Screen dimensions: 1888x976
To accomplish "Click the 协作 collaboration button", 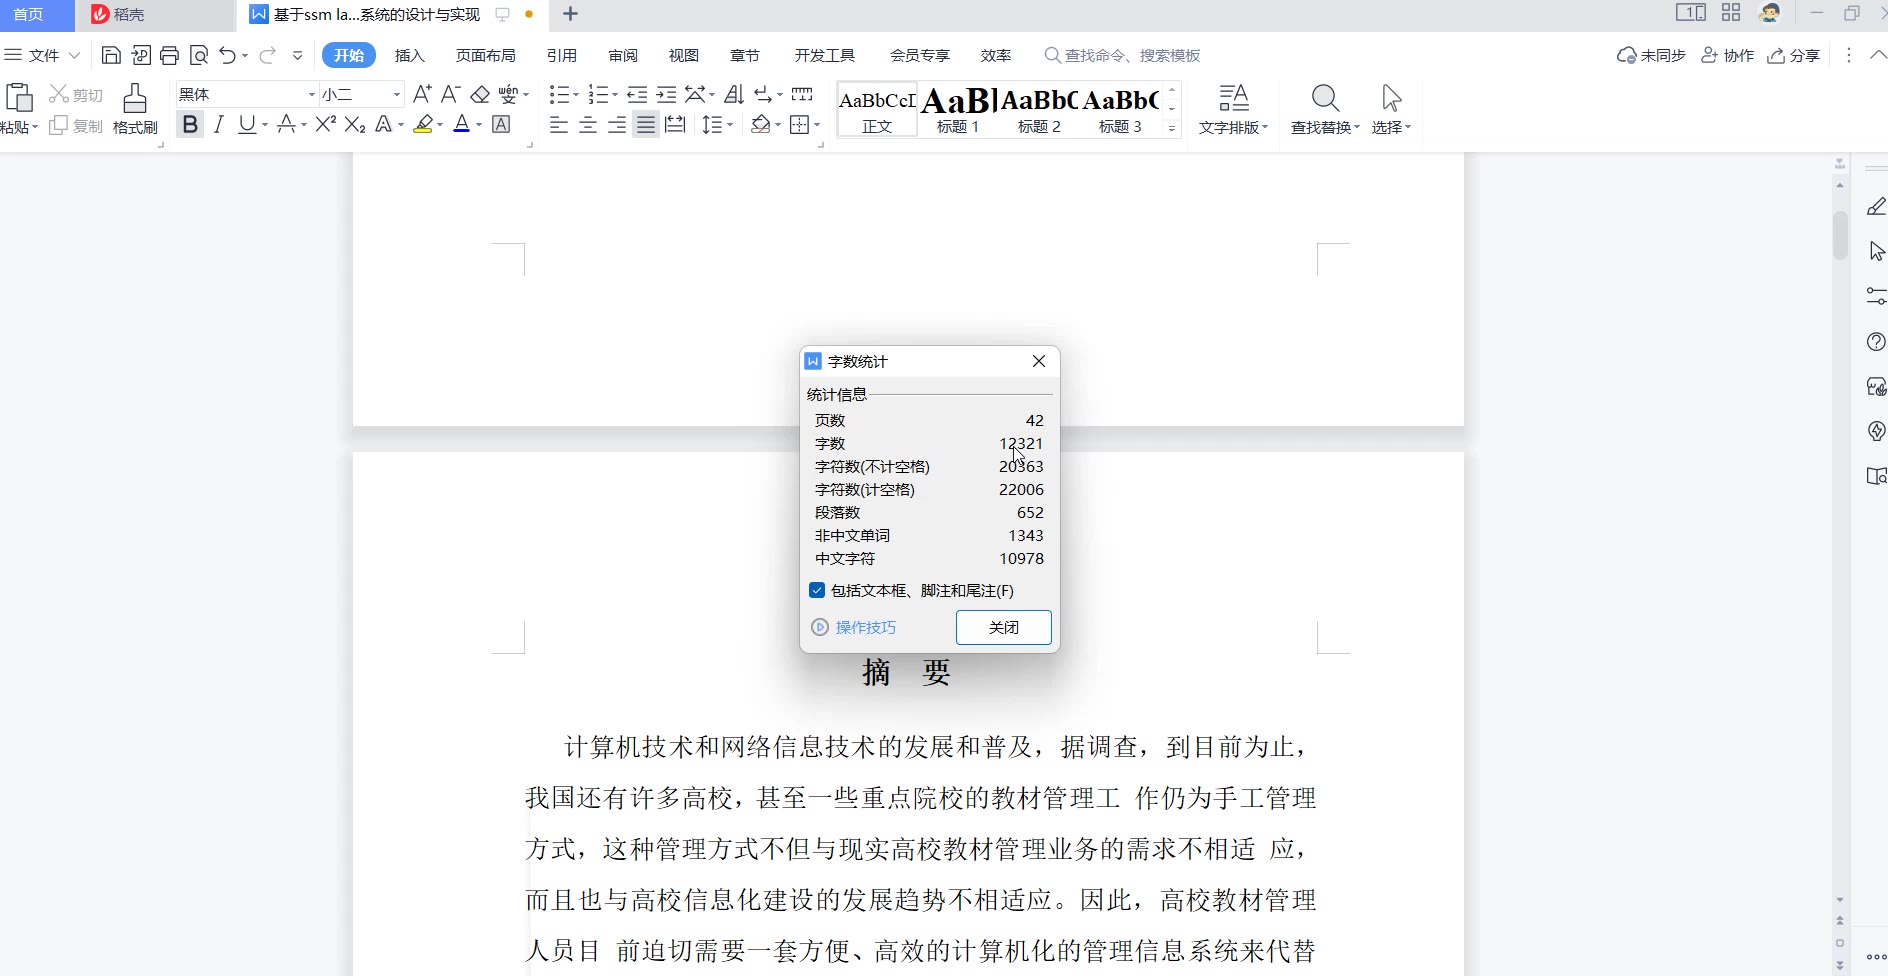I will tap(1728, 55).
